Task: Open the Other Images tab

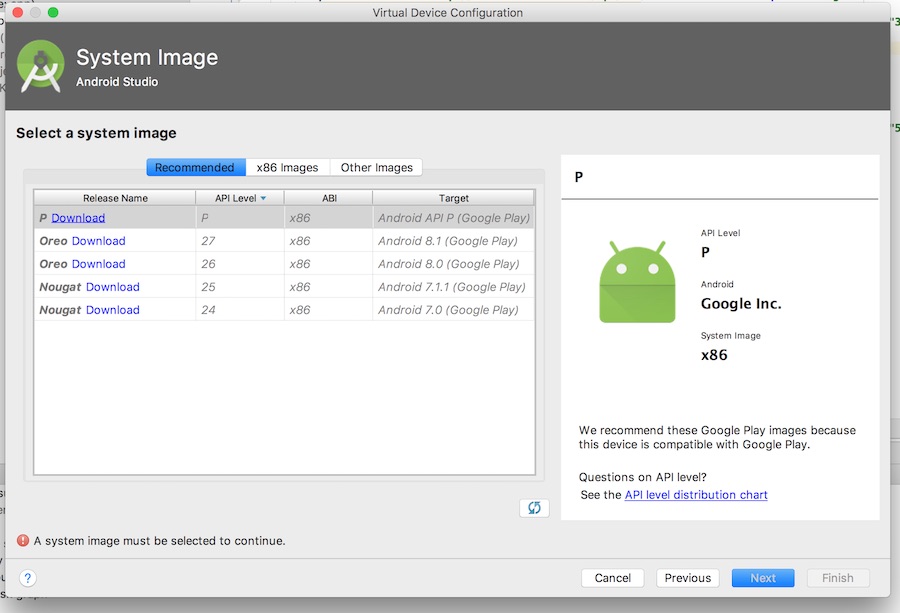Action: pyautogui.click(x=377, y=168)
